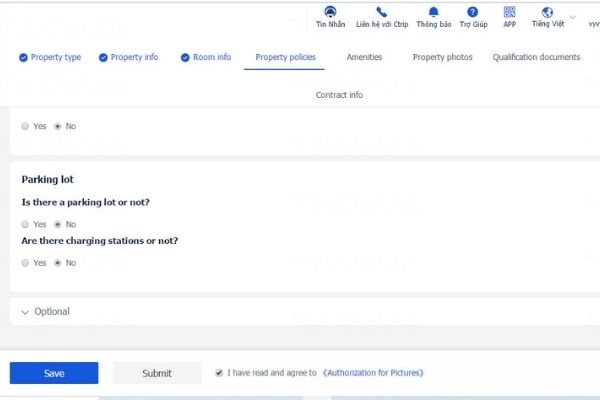Open the Contract info step

click(339, 95)
